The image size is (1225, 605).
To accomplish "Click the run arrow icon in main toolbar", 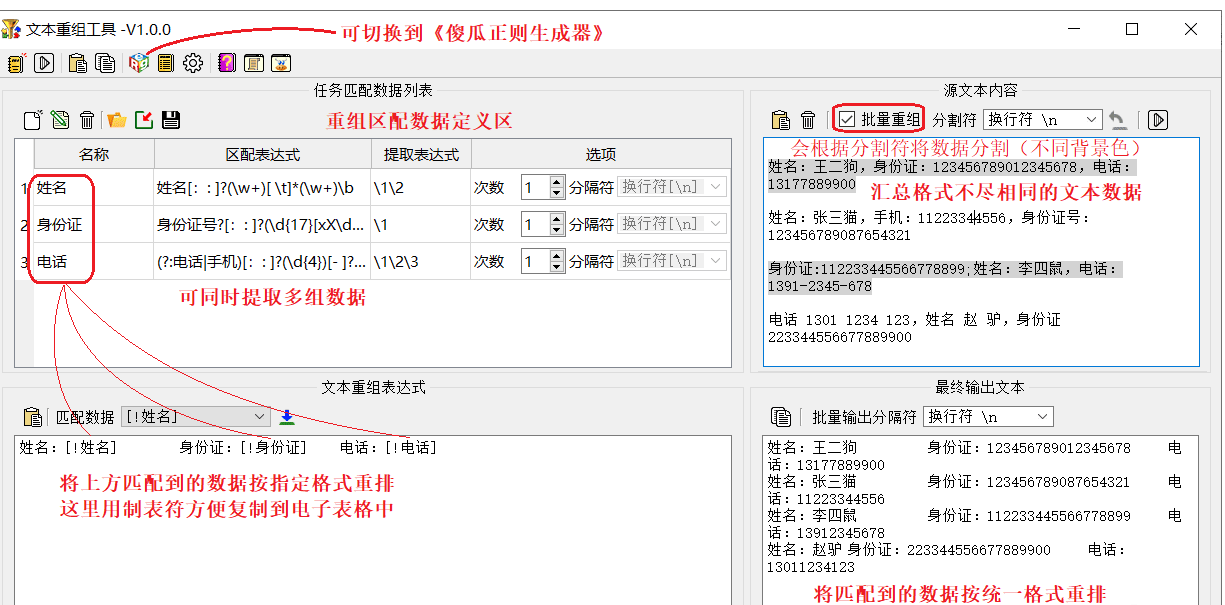I will [43, 62].
